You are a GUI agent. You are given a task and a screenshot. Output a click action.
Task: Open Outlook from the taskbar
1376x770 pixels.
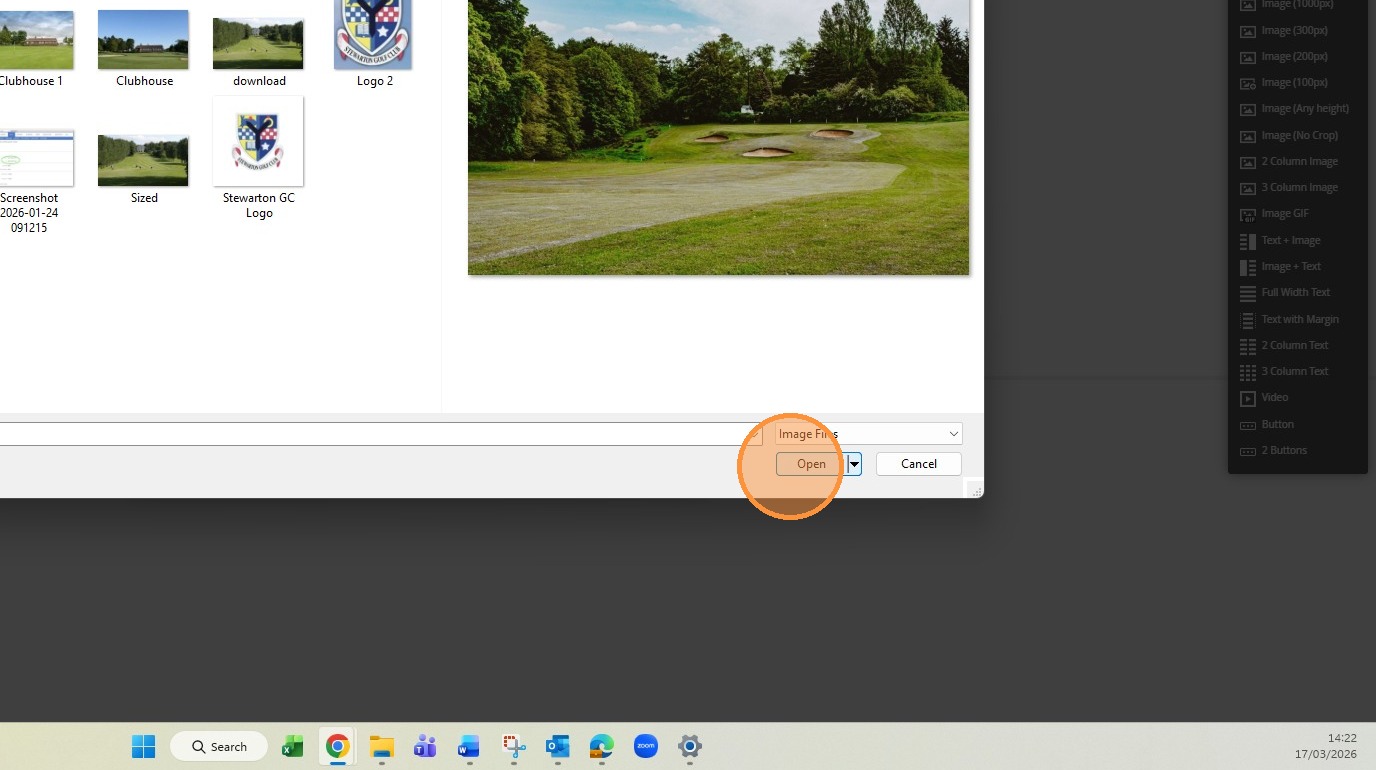pos(557,746)
